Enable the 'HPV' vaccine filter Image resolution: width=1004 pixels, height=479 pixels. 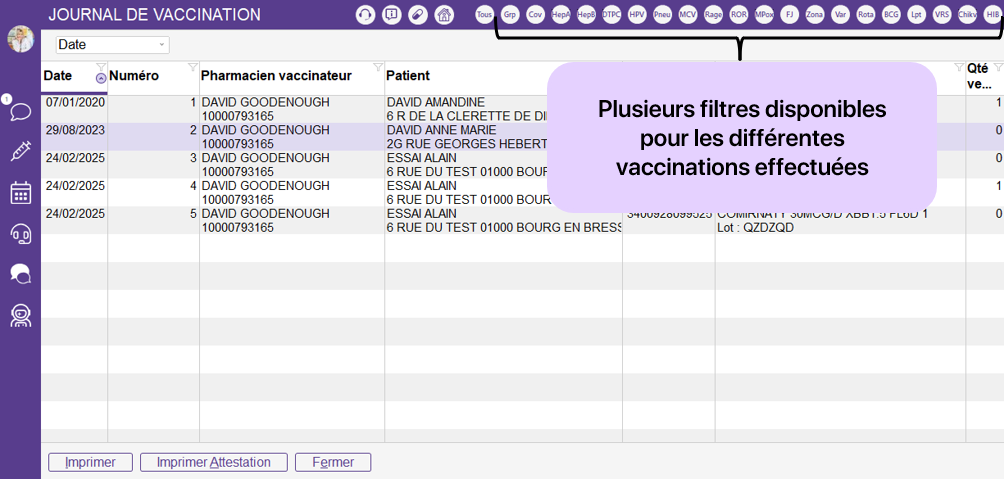[637, 15]
